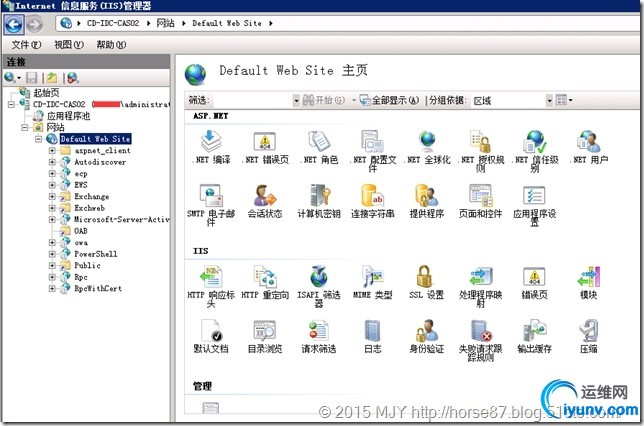Open the ISAPI 筛选器 feature
644x426 pixels.
coord(319,286)
